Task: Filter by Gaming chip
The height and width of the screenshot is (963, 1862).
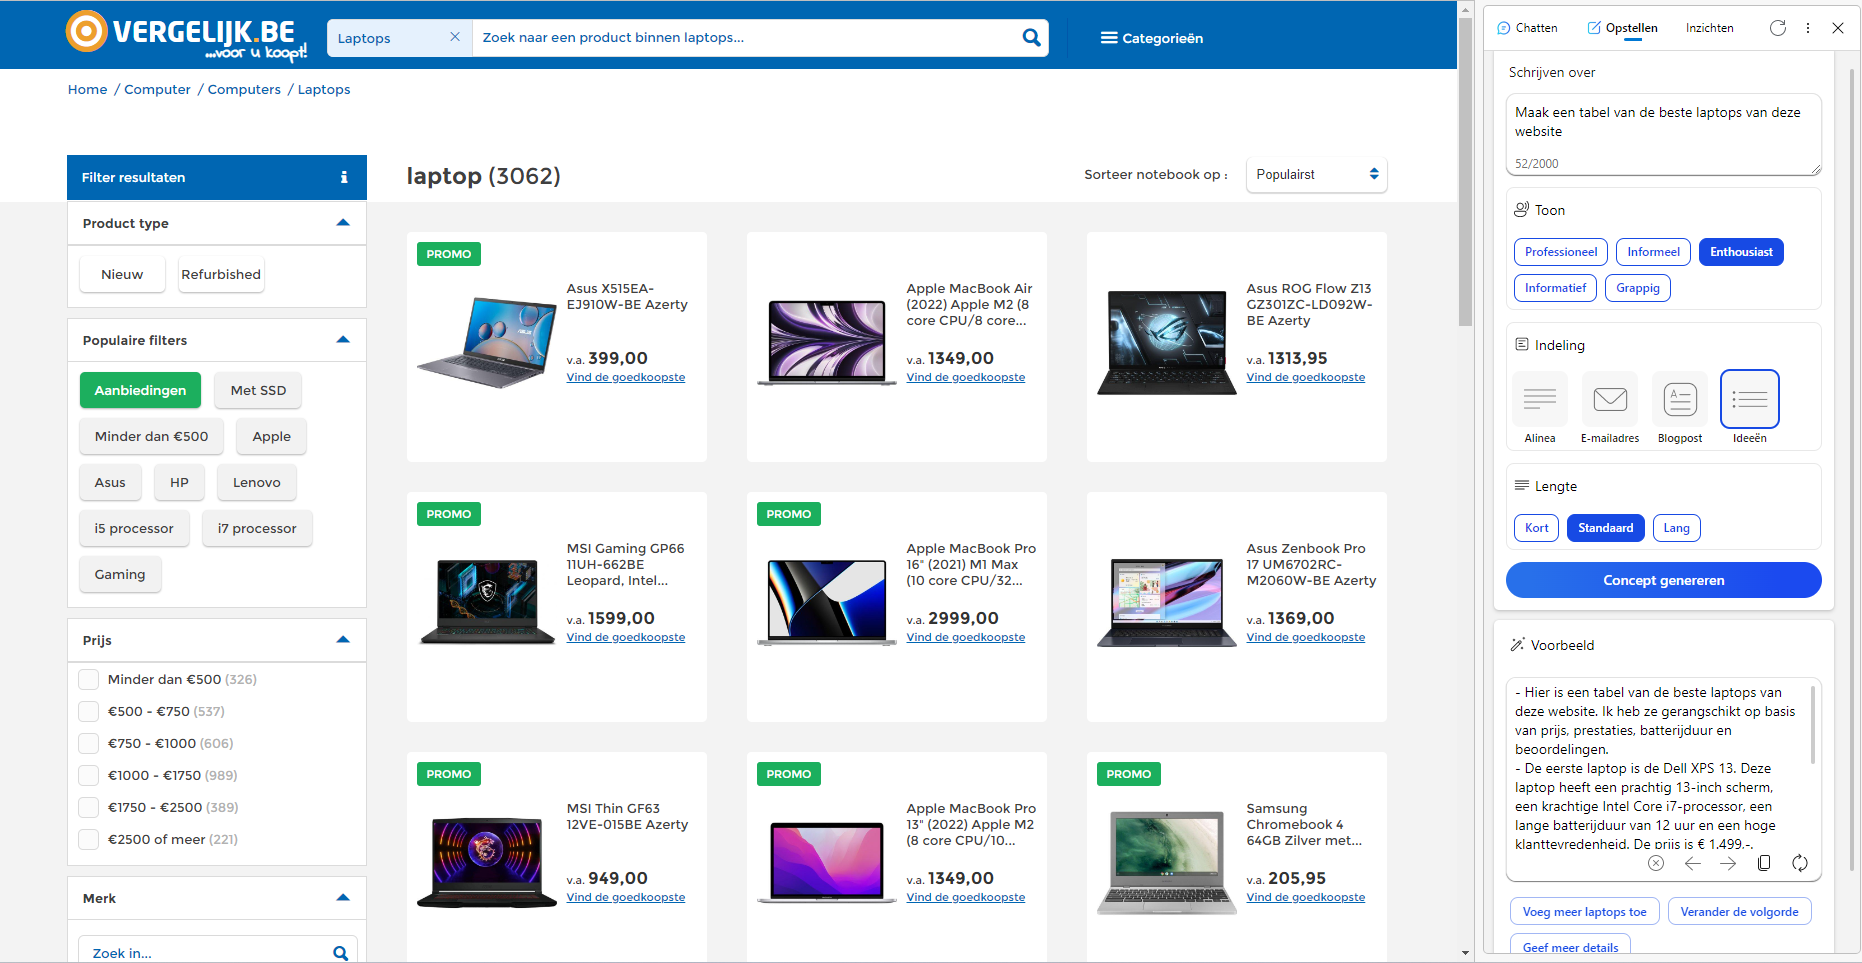Action: [120, 575]
